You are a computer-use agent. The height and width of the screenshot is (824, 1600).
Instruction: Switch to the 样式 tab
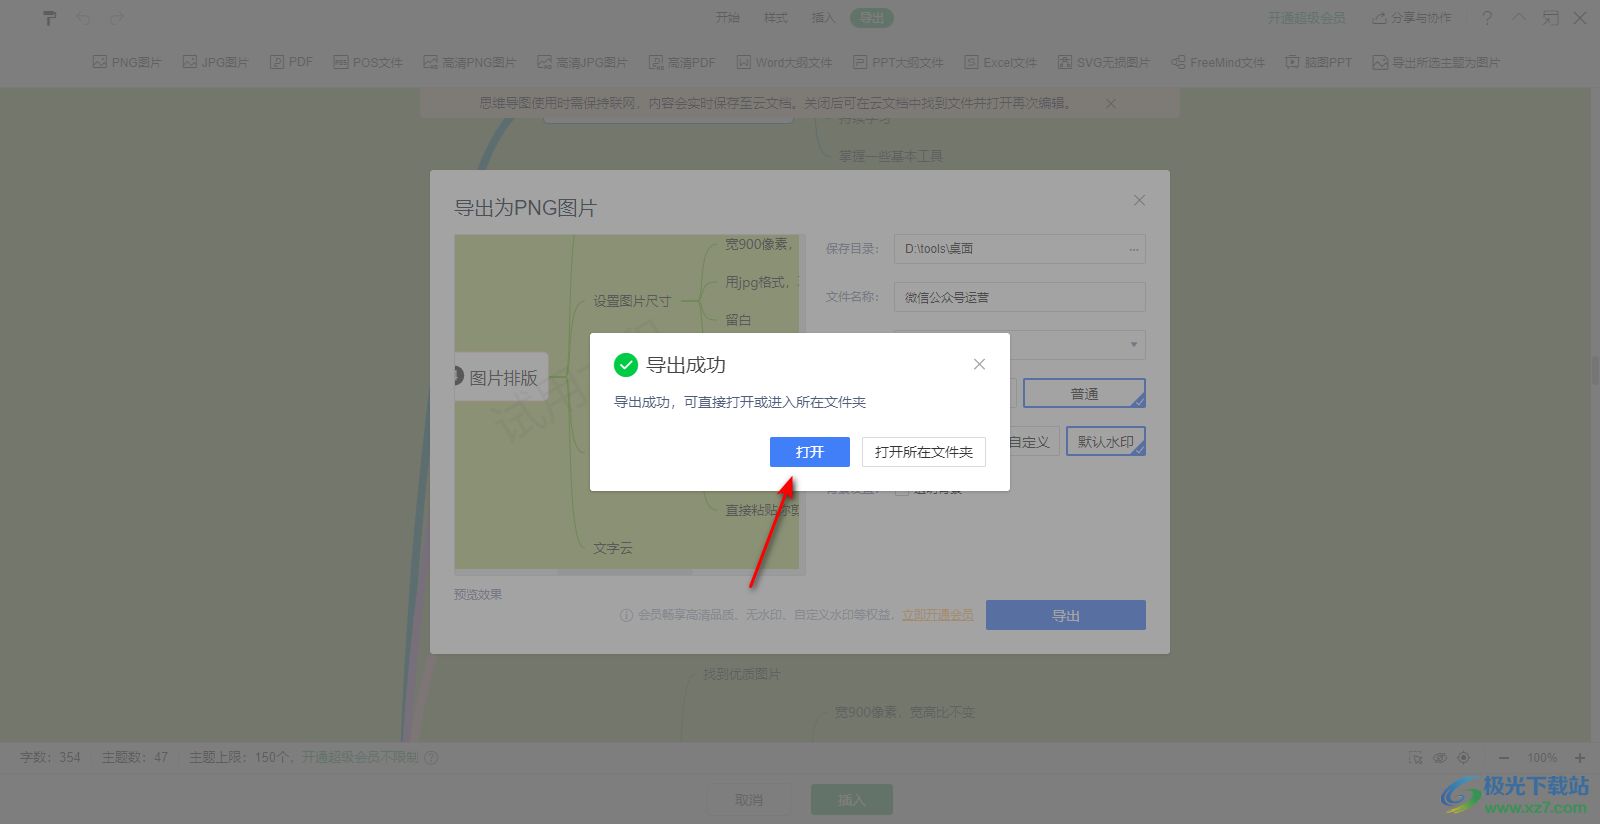[776, 18]
